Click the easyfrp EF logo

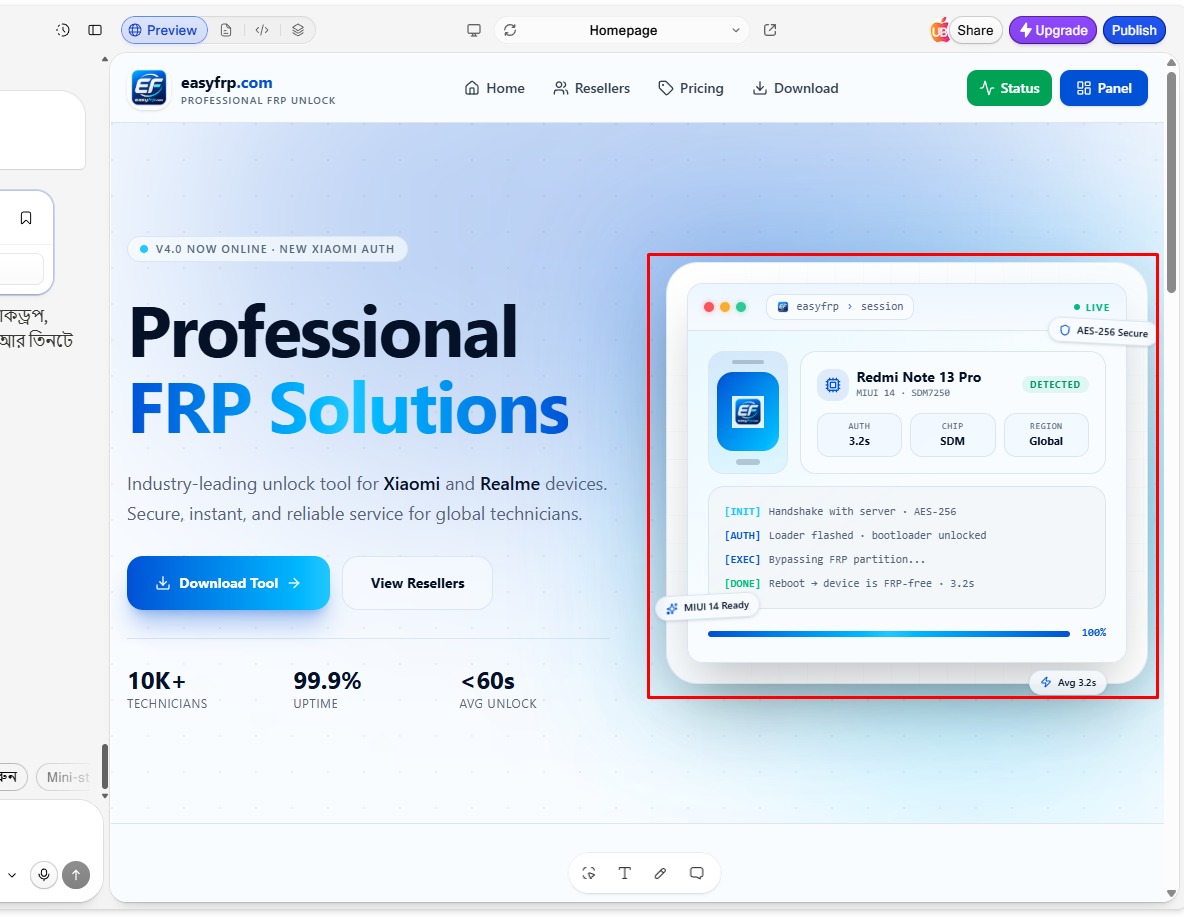click(149, 89)
